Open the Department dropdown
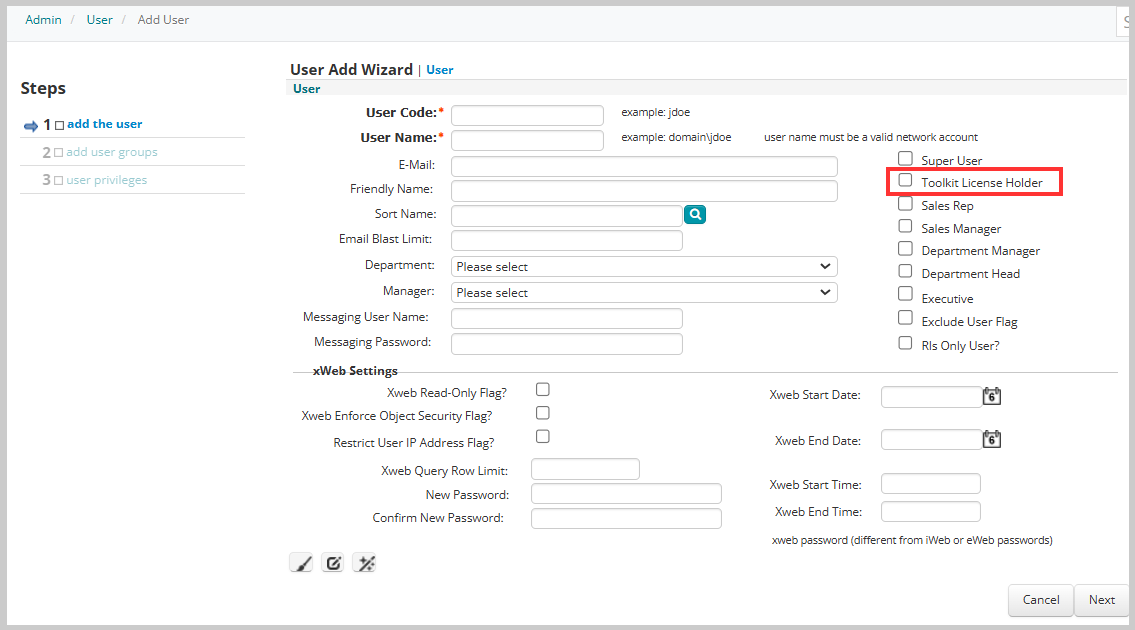This screenshot has height=630, width=1135. (644, 266)
